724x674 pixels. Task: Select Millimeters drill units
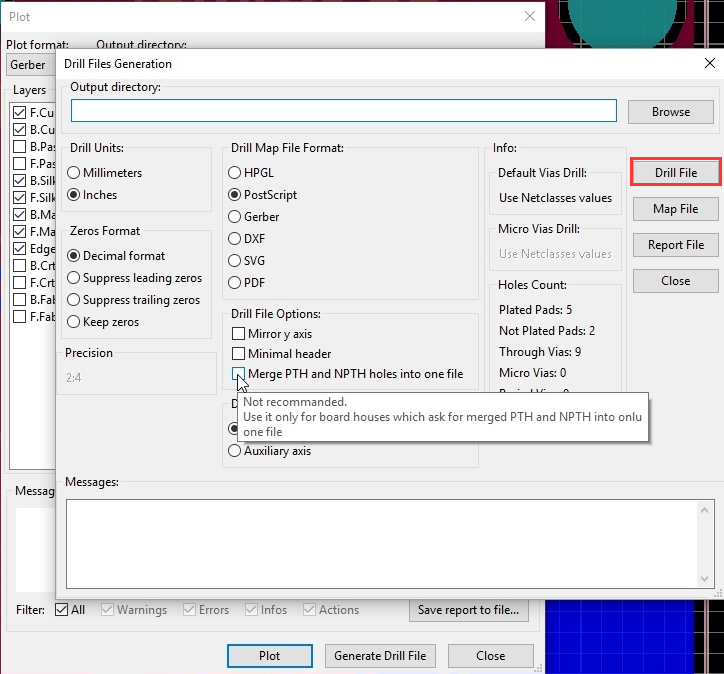(74, 173)
